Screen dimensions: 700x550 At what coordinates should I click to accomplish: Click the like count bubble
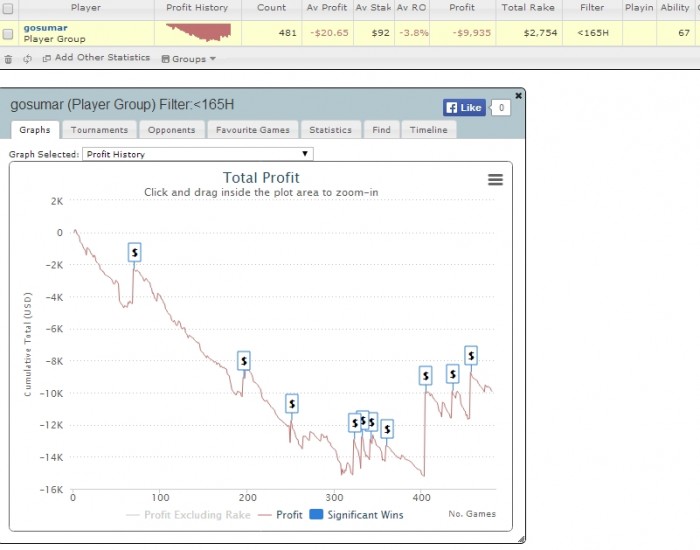501,108
